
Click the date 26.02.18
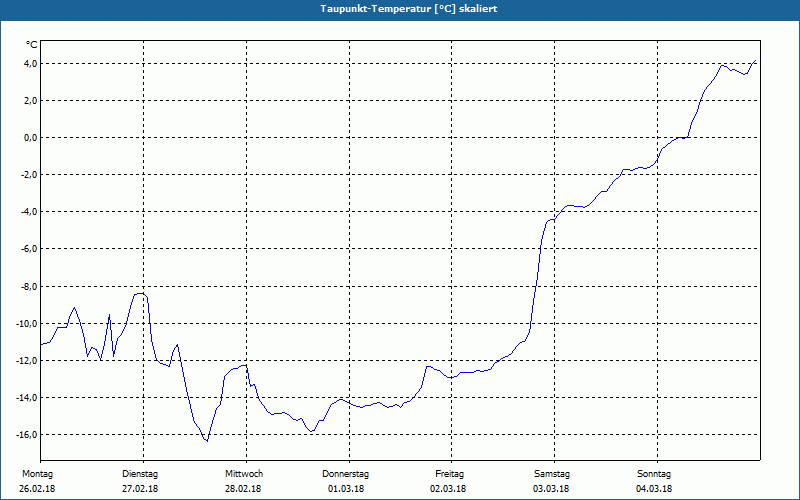tap(37, 489)
